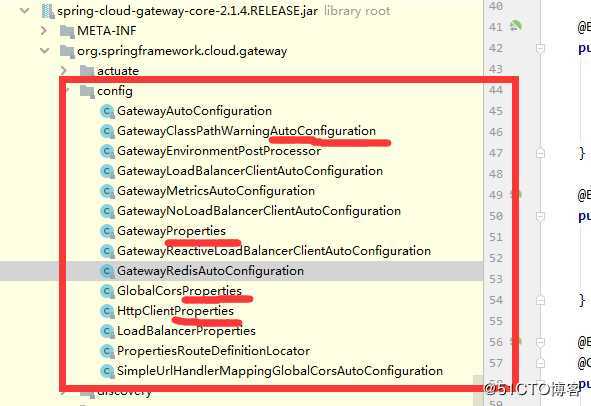Select the spring-cloud-gateway-core-2.1.4.RELEASE.jar node
Screen dimensions: 591x406
point(187,11)
